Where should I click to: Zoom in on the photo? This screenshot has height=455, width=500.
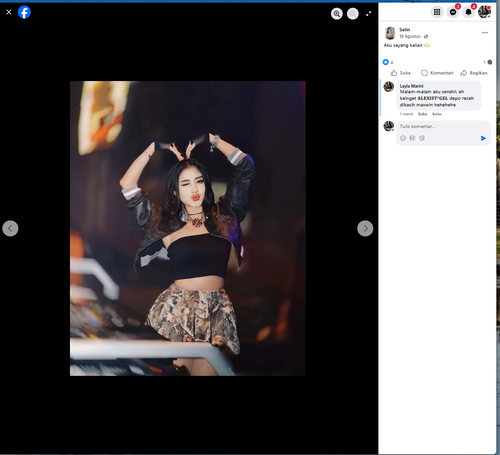[337, 14]
